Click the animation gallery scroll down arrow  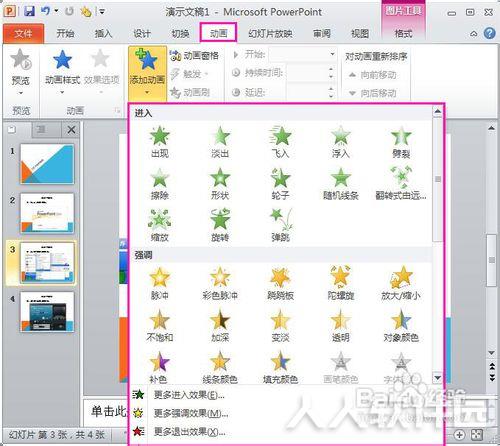[x=438, y=378]
